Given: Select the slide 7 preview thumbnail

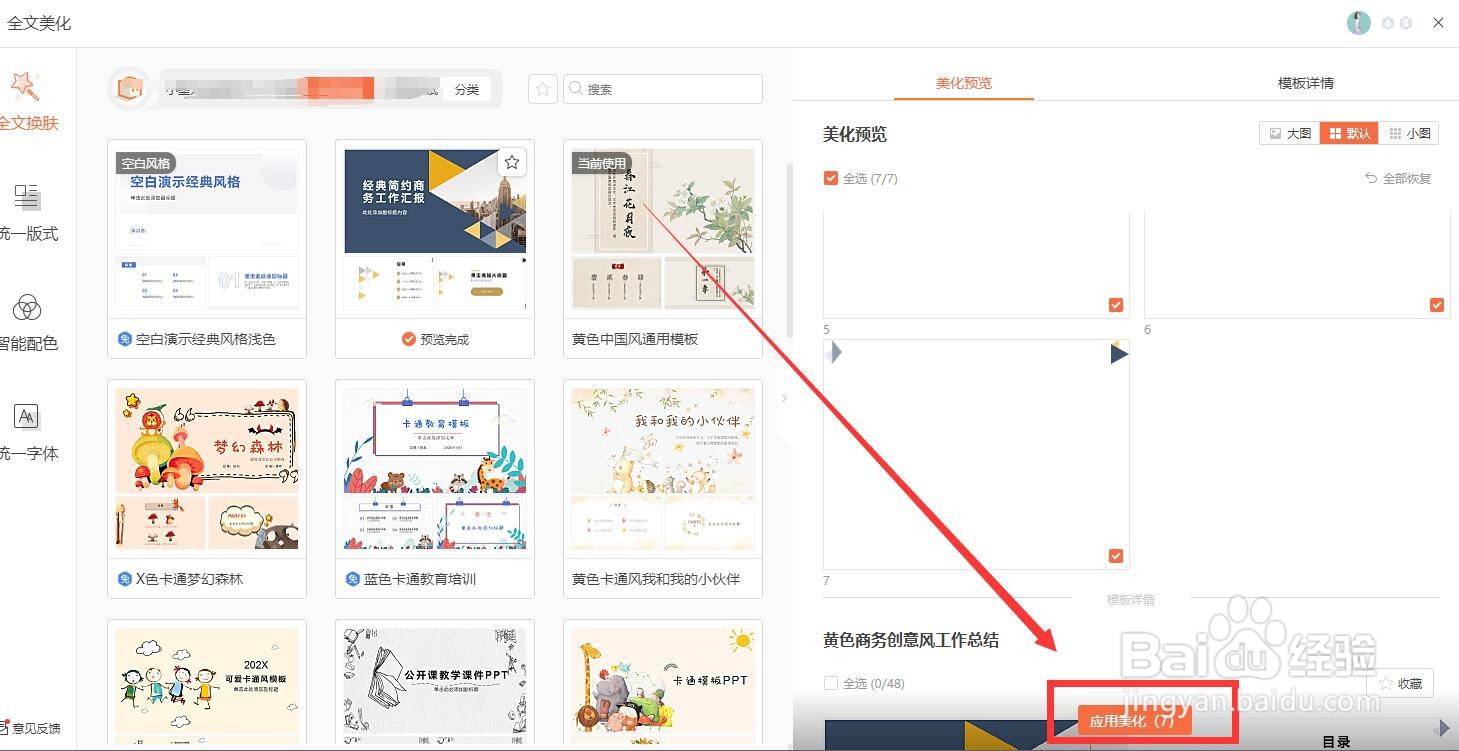Looking at the screenshot, I should (x=976, y=454).
